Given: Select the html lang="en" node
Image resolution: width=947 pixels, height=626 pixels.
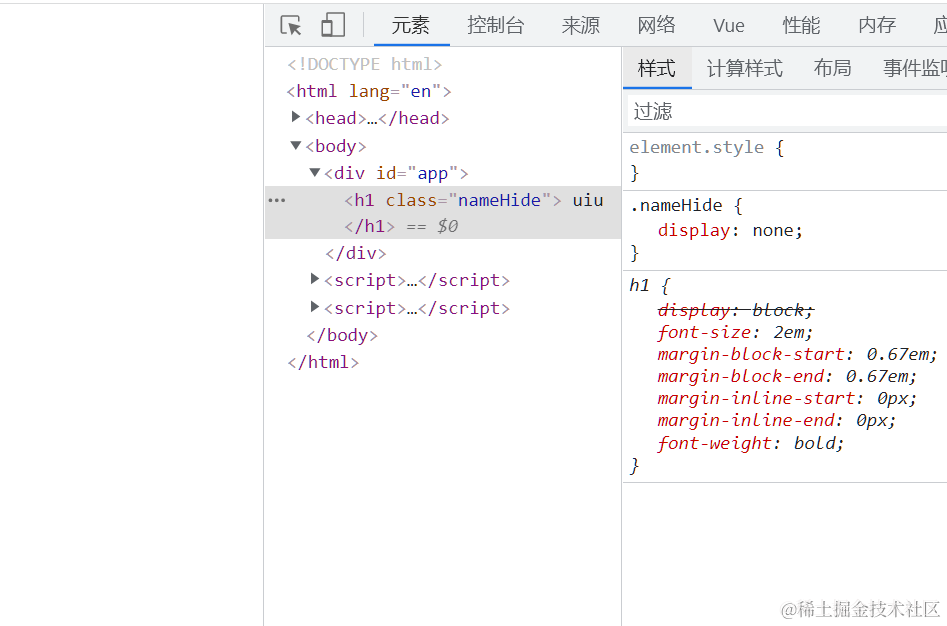Looking at the screenshot, I should (368, 91).
